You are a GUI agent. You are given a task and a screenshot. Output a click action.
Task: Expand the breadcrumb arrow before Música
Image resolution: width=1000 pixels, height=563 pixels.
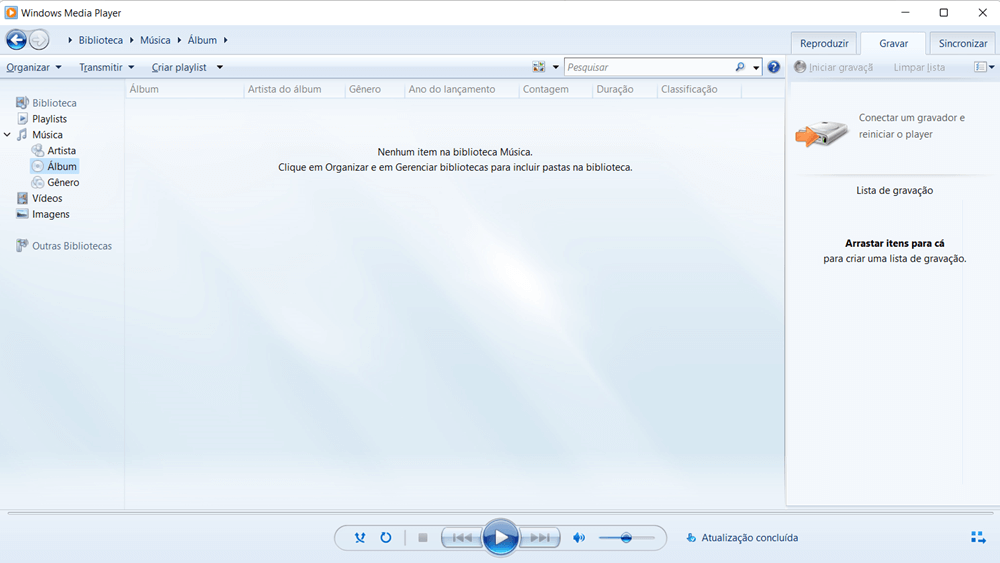coord(131,40)
